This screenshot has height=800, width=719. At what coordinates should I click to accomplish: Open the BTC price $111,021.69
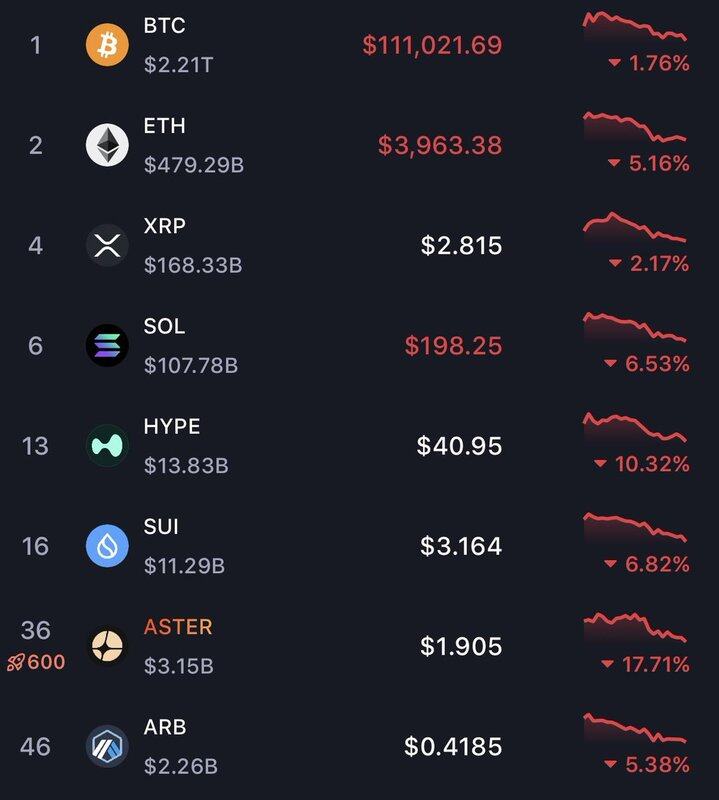tap(432, 45)
